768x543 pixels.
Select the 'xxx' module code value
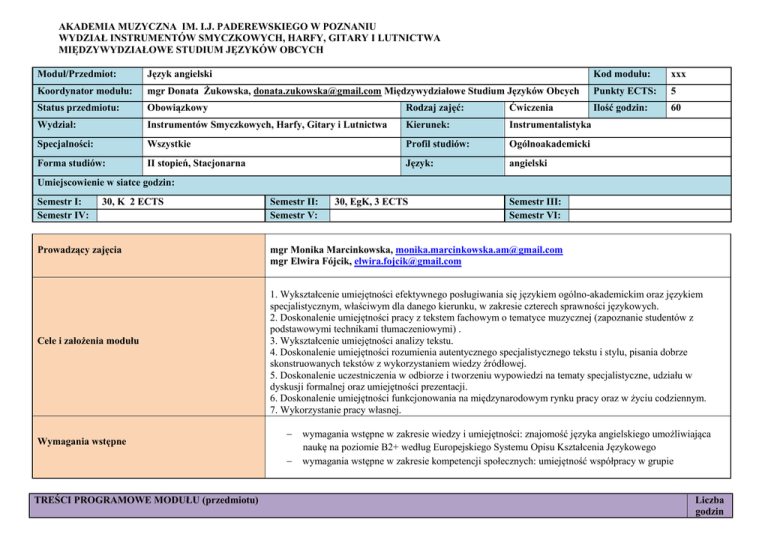tap(679, 73)
